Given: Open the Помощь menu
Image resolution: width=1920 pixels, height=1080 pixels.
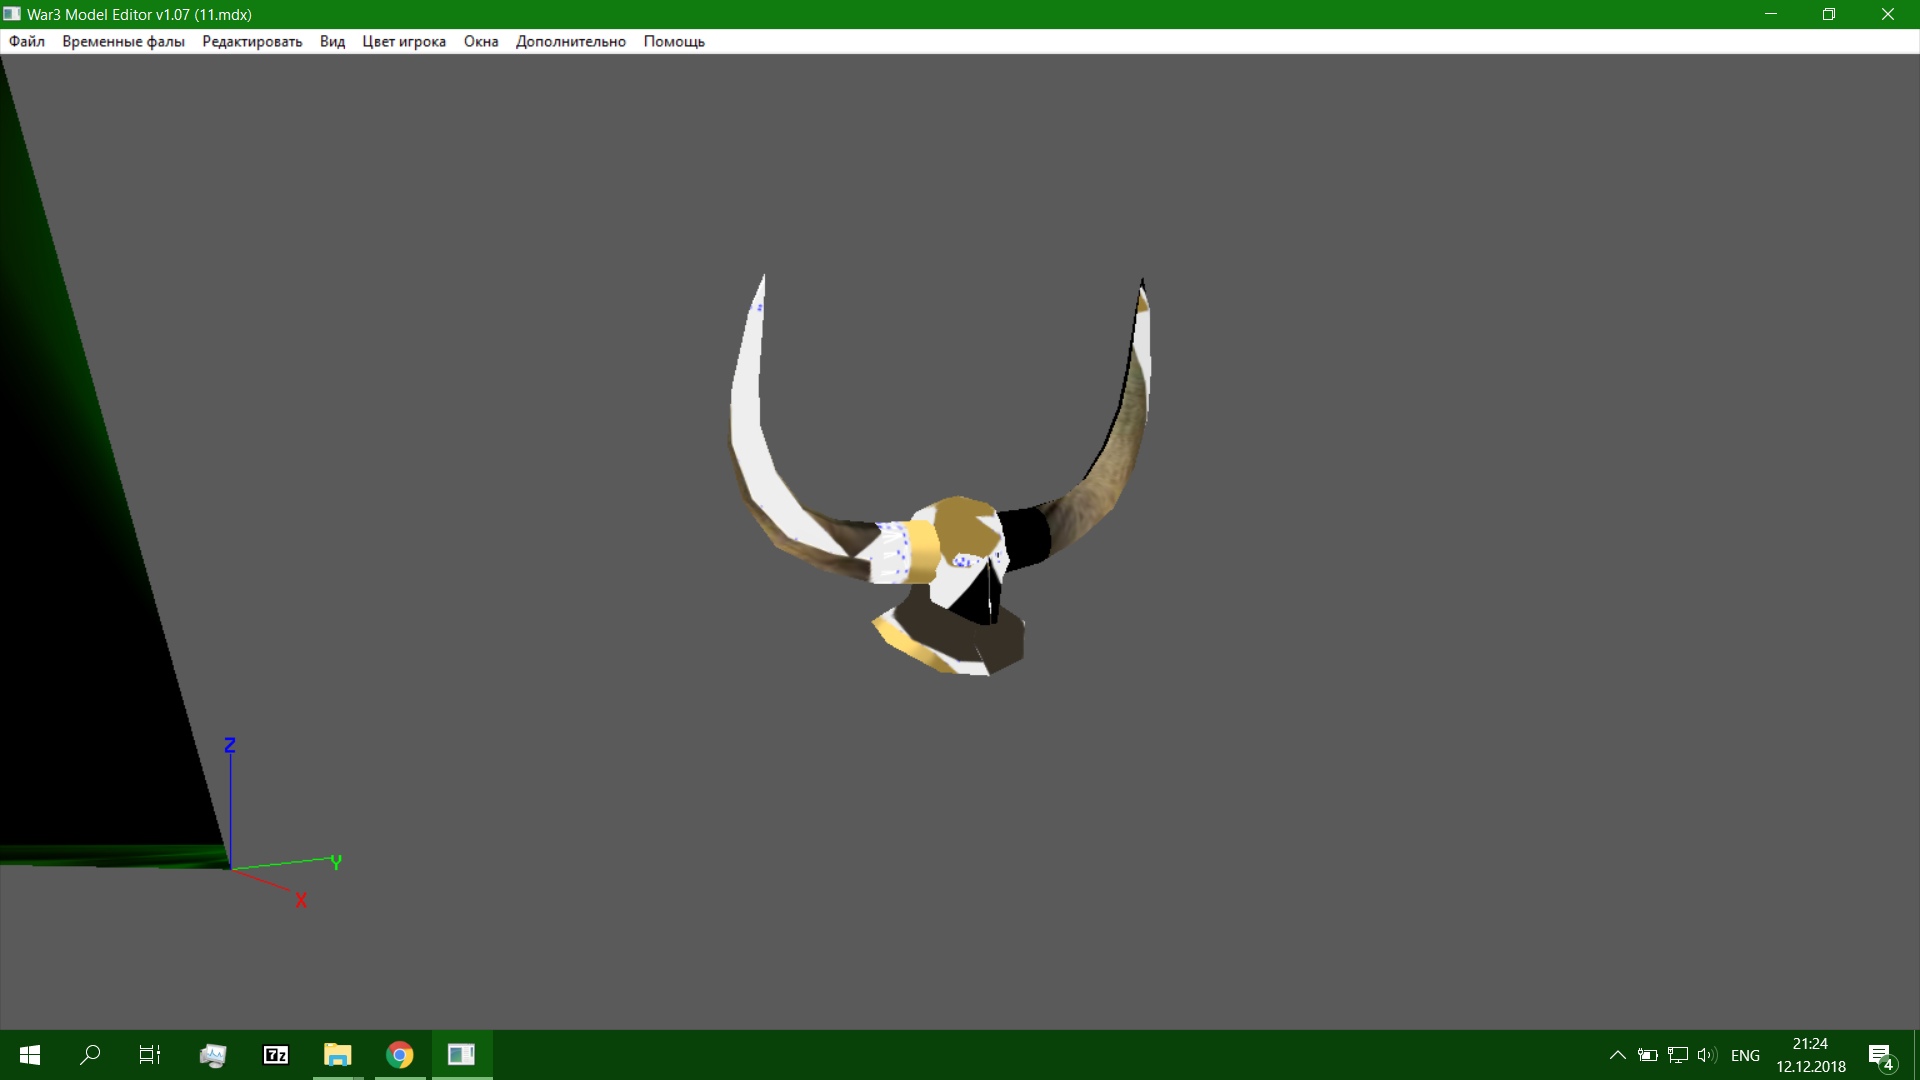Looking at the screenshot, I should [674, 41].
